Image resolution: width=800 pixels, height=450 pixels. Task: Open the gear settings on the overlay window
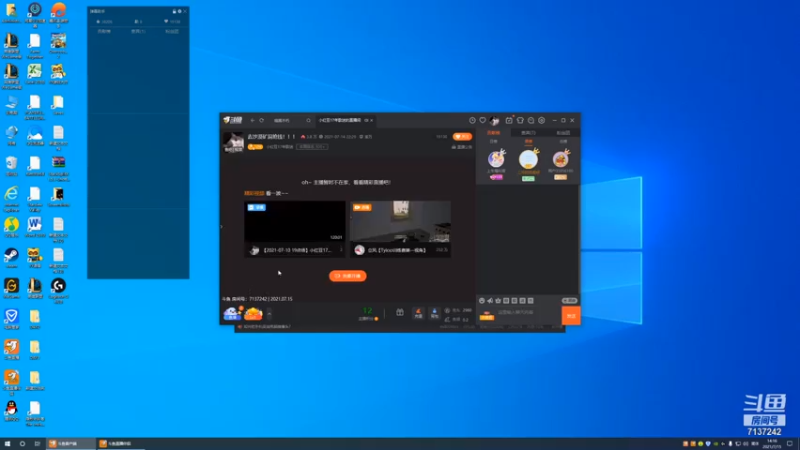coord(180,11)
